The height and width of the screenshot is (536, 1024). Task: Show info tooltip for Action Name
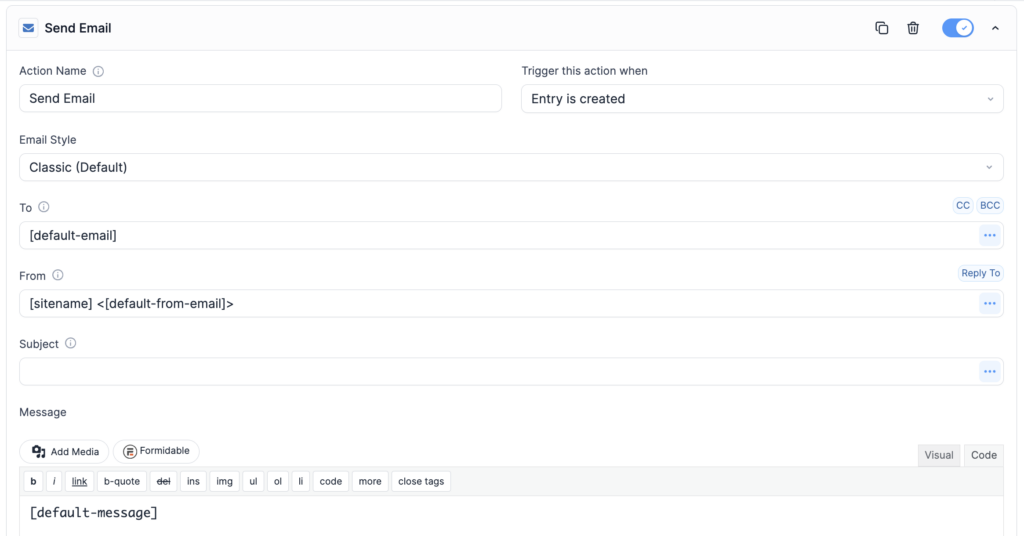[98, 71]
